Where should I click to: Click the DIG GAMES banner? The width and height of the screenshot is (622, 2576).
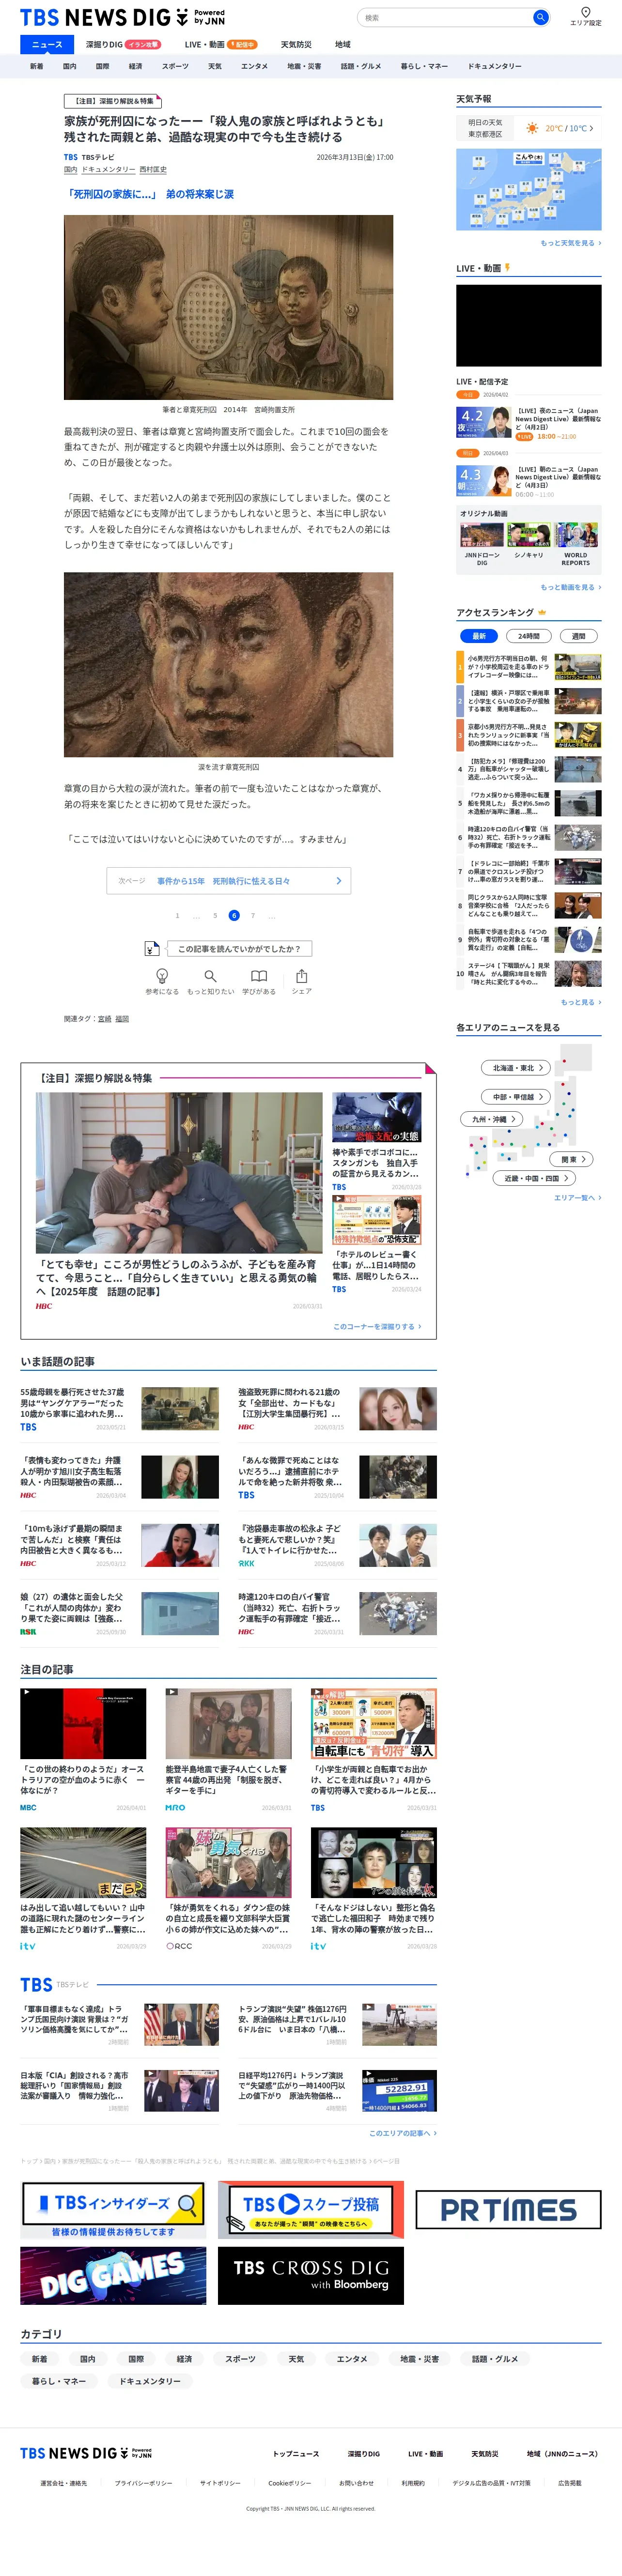tap(113, 2276)
